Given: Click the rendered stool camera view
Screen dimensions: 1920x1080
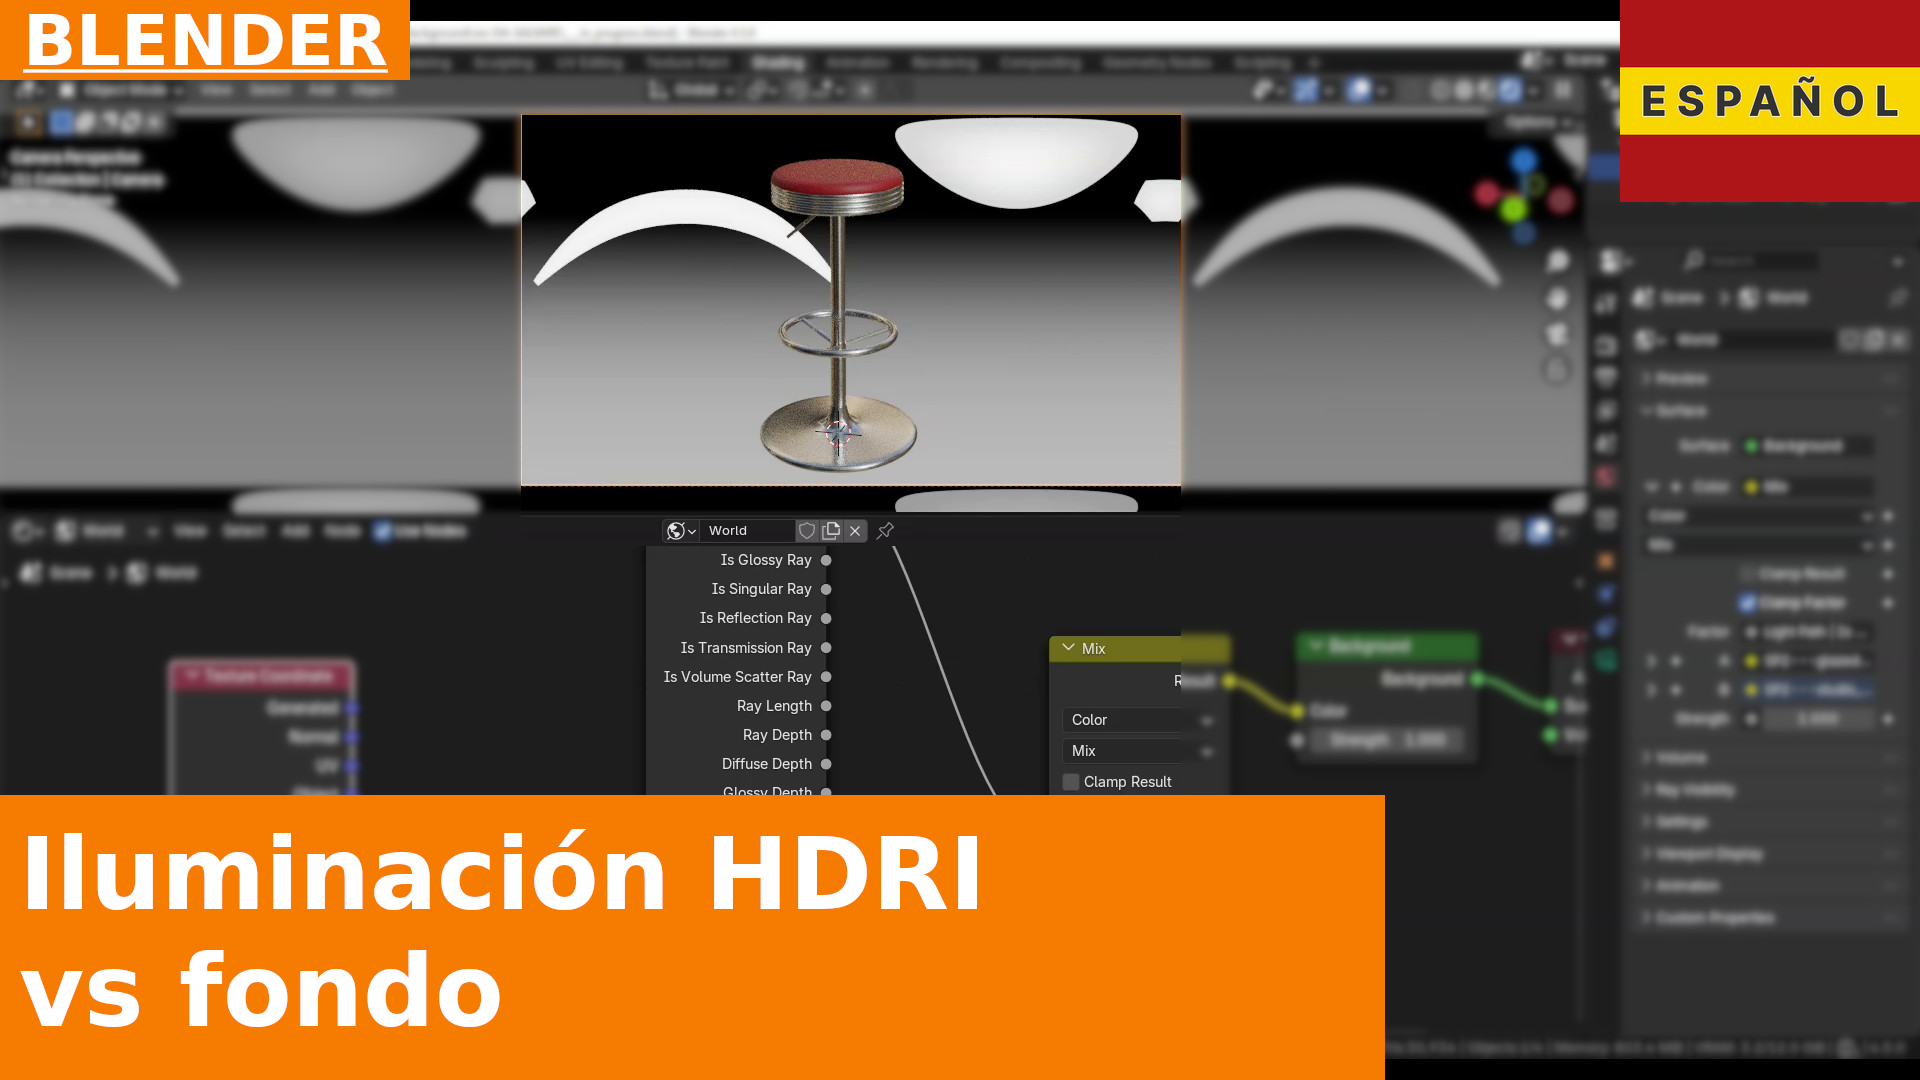Looking at the screenshot, I should click(x=850, y=300).
